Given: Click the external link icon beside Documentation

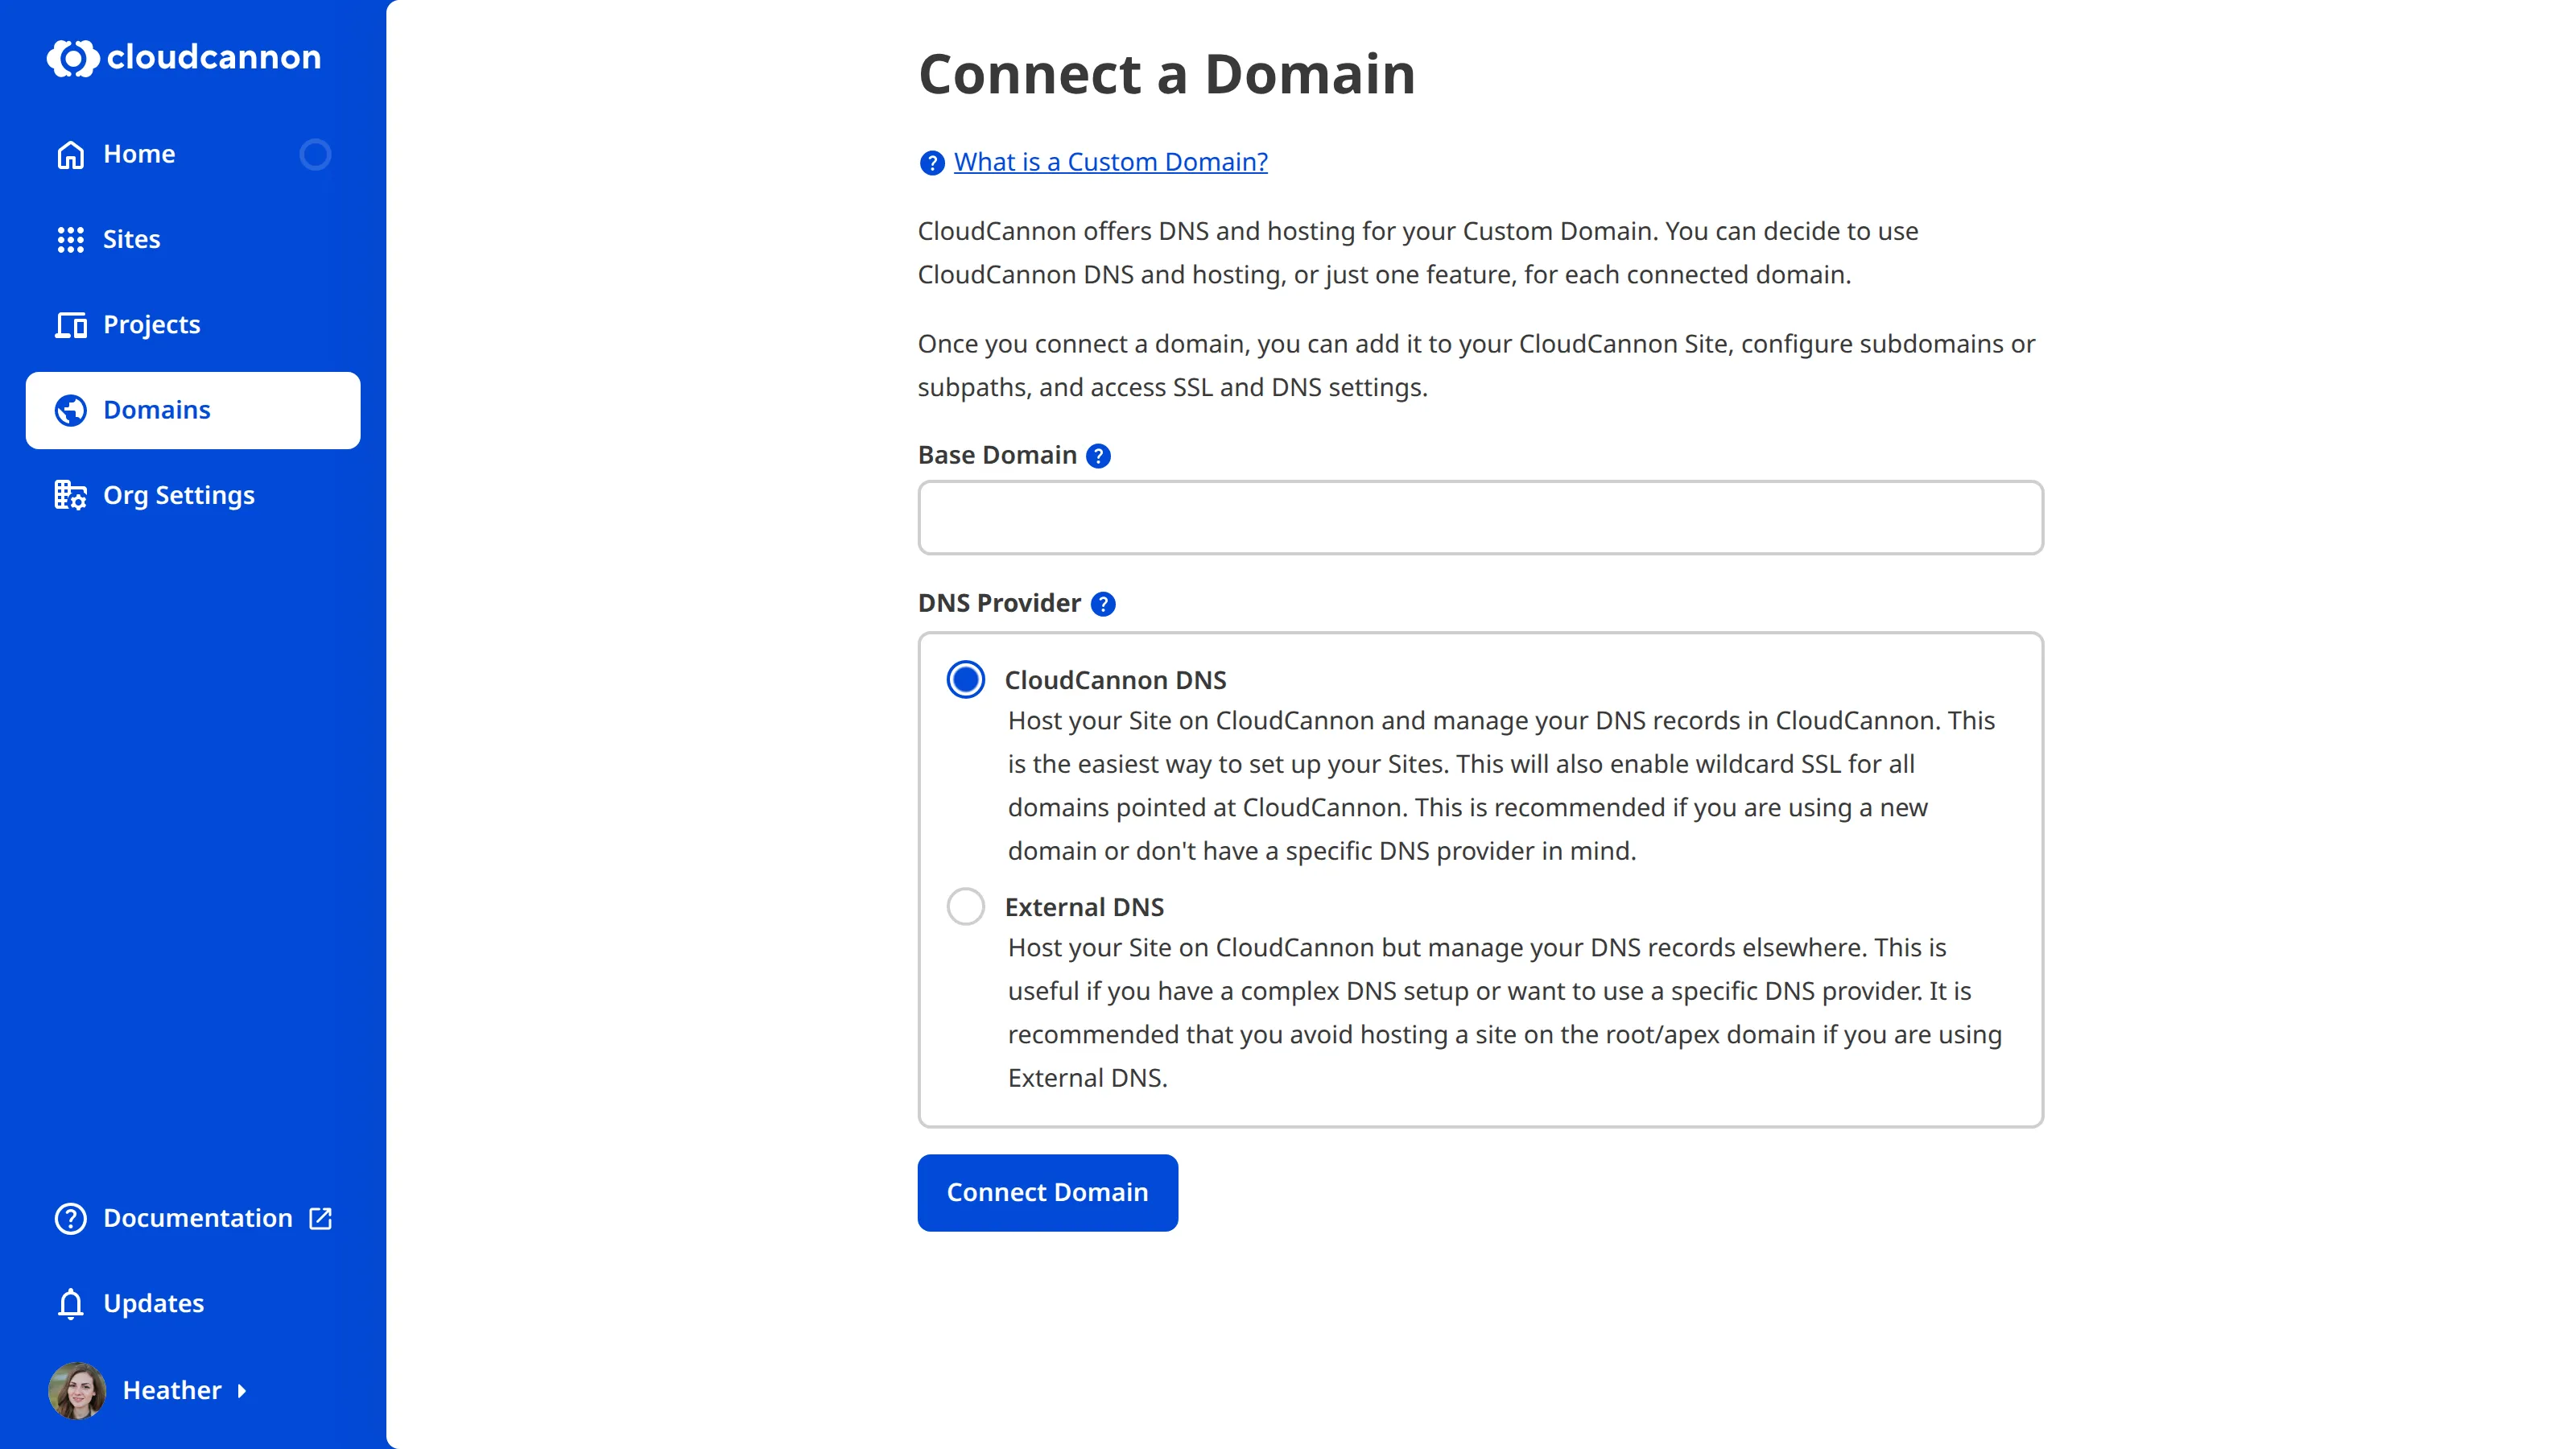Looking at the screenshot, I should 320,1218.
